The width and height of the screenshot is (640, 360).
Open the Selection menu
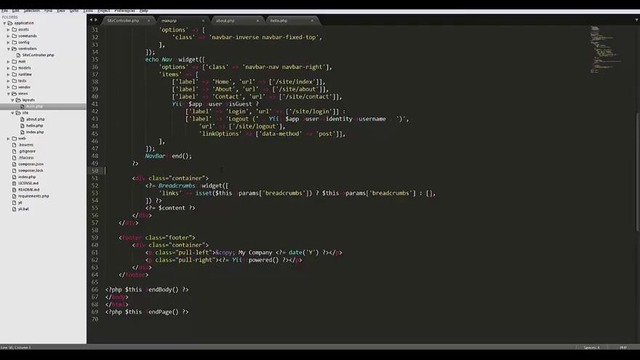click(31, 11)
